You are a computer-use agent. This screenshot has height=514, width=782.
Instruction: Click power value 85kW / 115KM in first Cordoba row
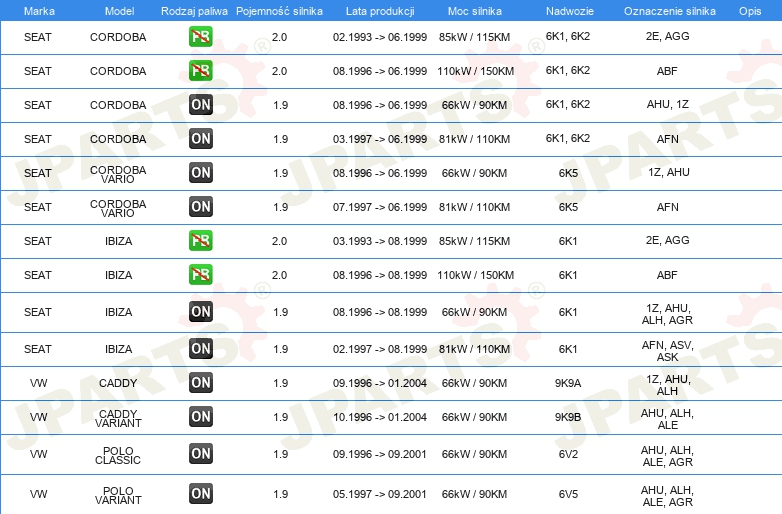[474, 37]
